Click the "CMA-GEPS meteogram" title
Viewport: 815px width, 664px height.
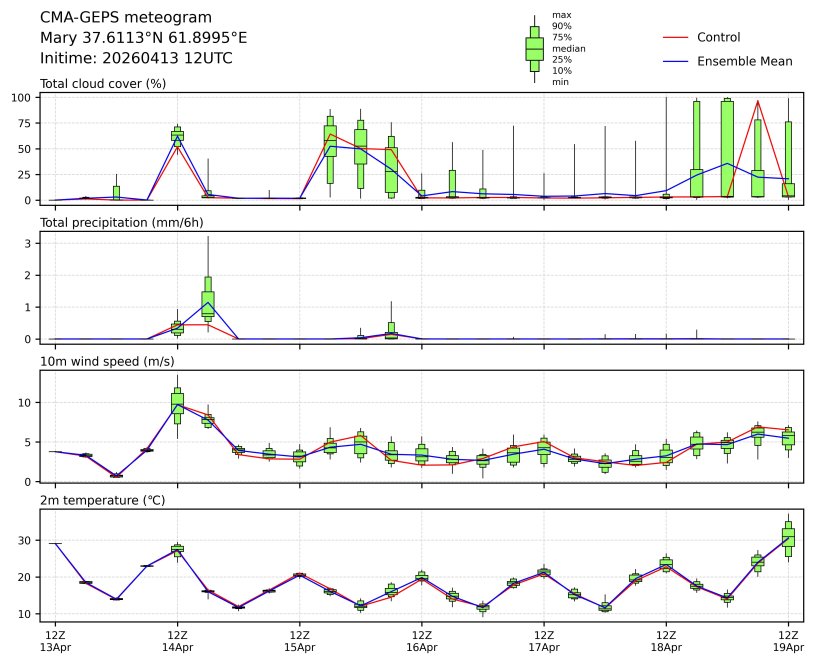click(126, 17)
